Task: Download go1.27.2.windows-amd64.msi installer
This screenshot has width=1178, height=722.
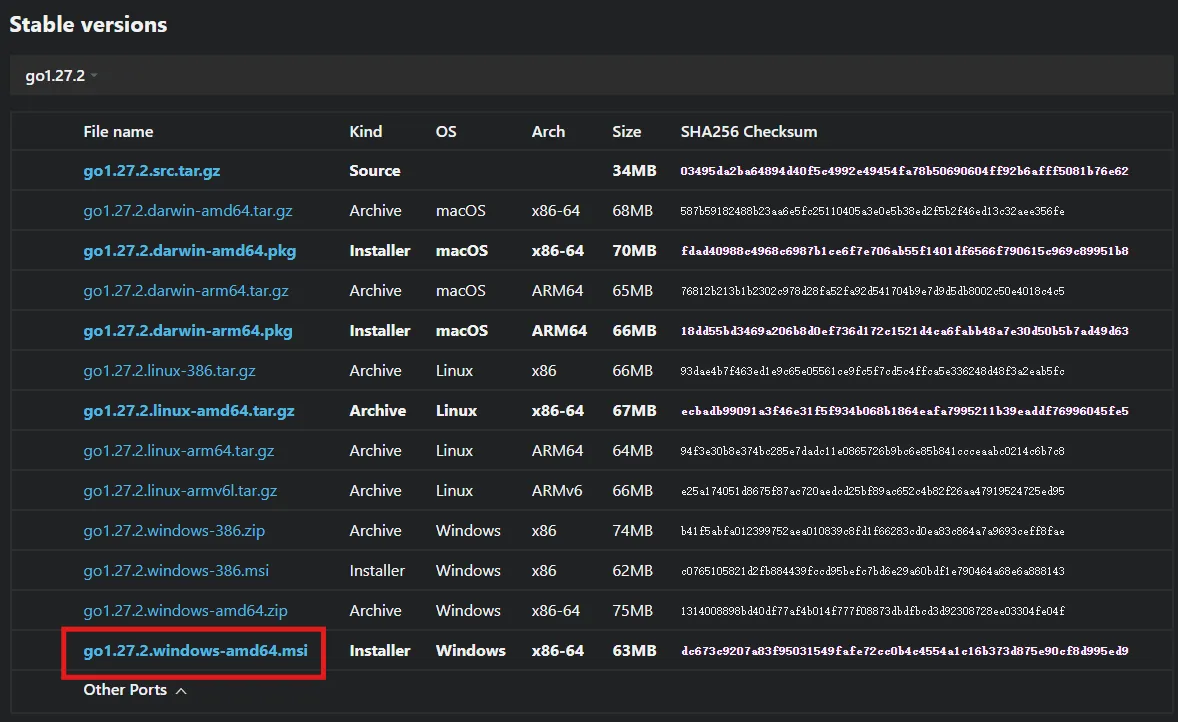Action: click(195, 651)
